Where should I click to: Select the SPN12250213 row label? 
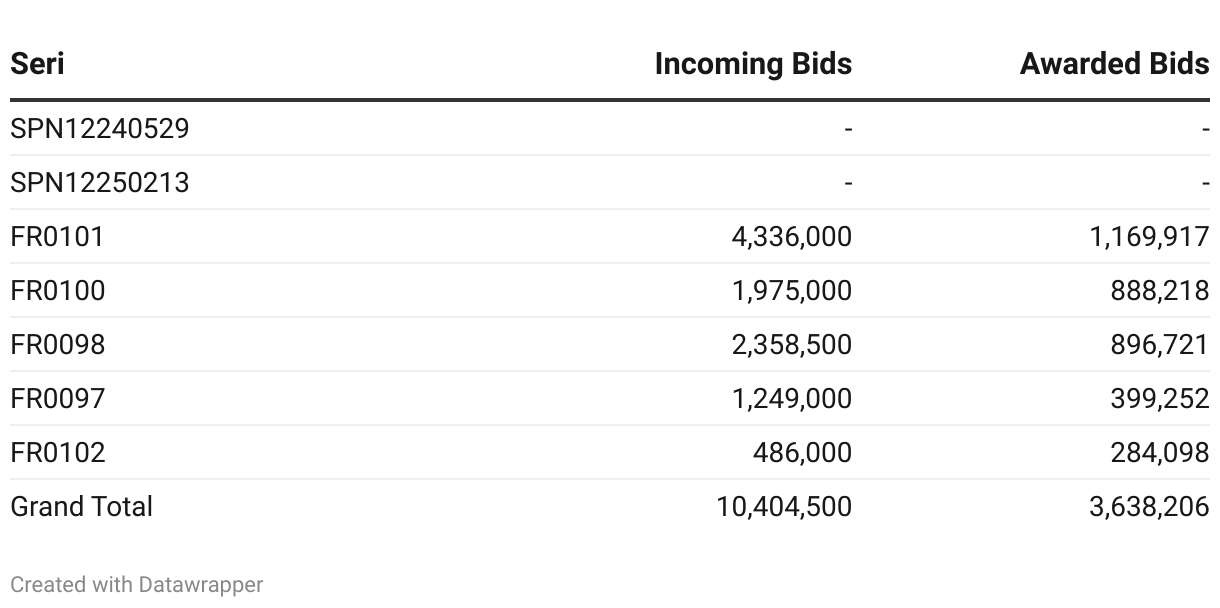click(100, 183)
